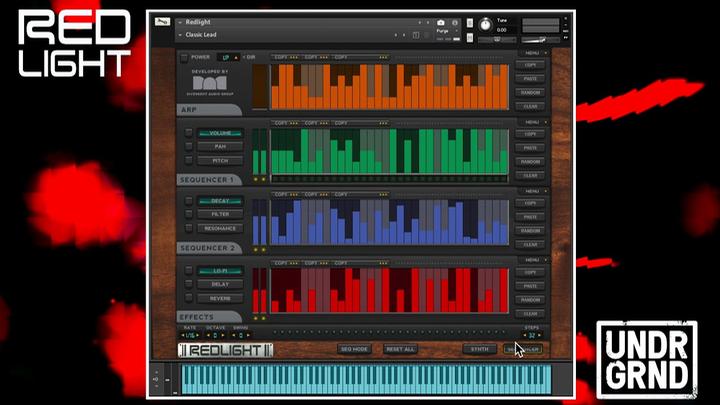
Task: Open the Kontakt wrench edit icon
Action: point(162,22)
